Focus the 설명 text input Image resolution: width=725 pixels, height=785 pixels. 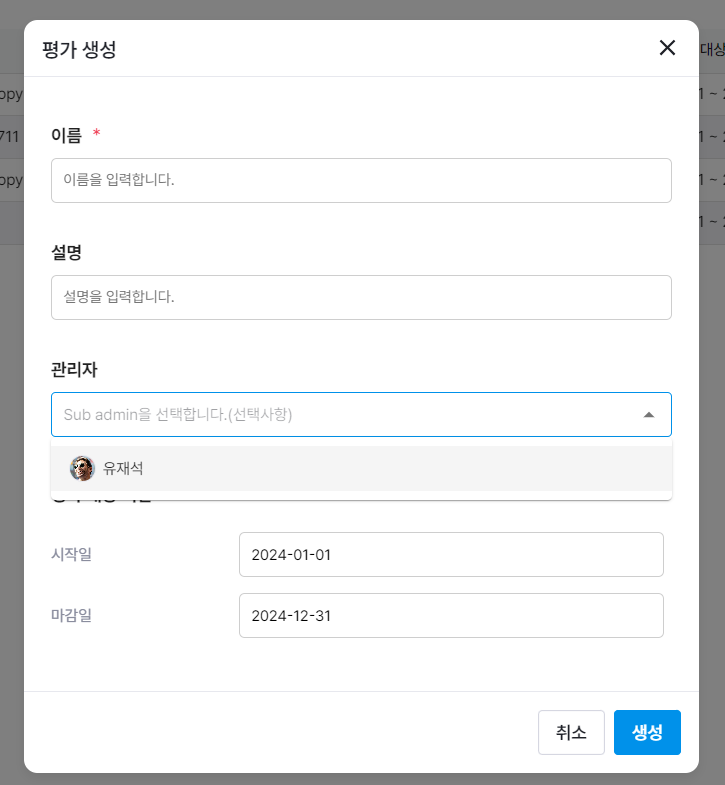[x=361, y=297]
